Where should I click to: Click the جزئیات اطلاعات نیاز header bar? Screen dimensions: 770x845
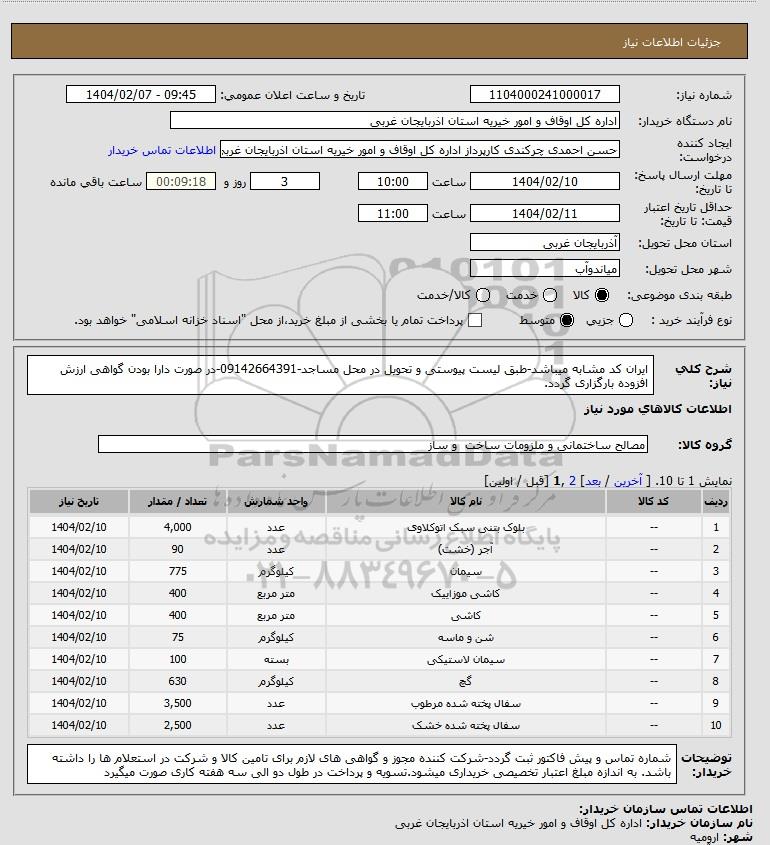coord(379,41)
